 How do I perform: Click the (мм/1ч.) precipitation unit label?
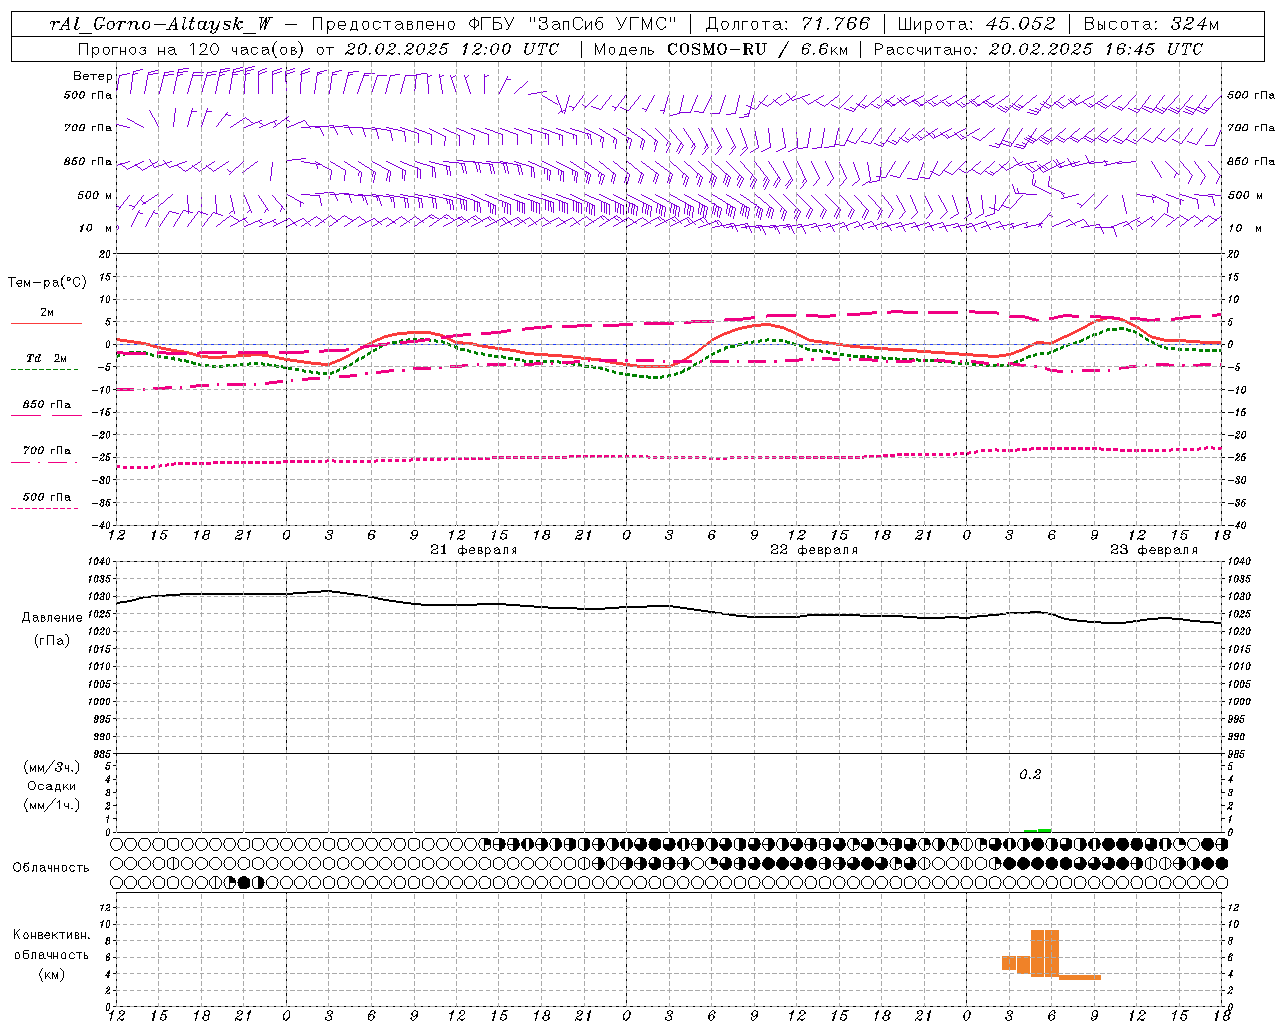point(52,805)
